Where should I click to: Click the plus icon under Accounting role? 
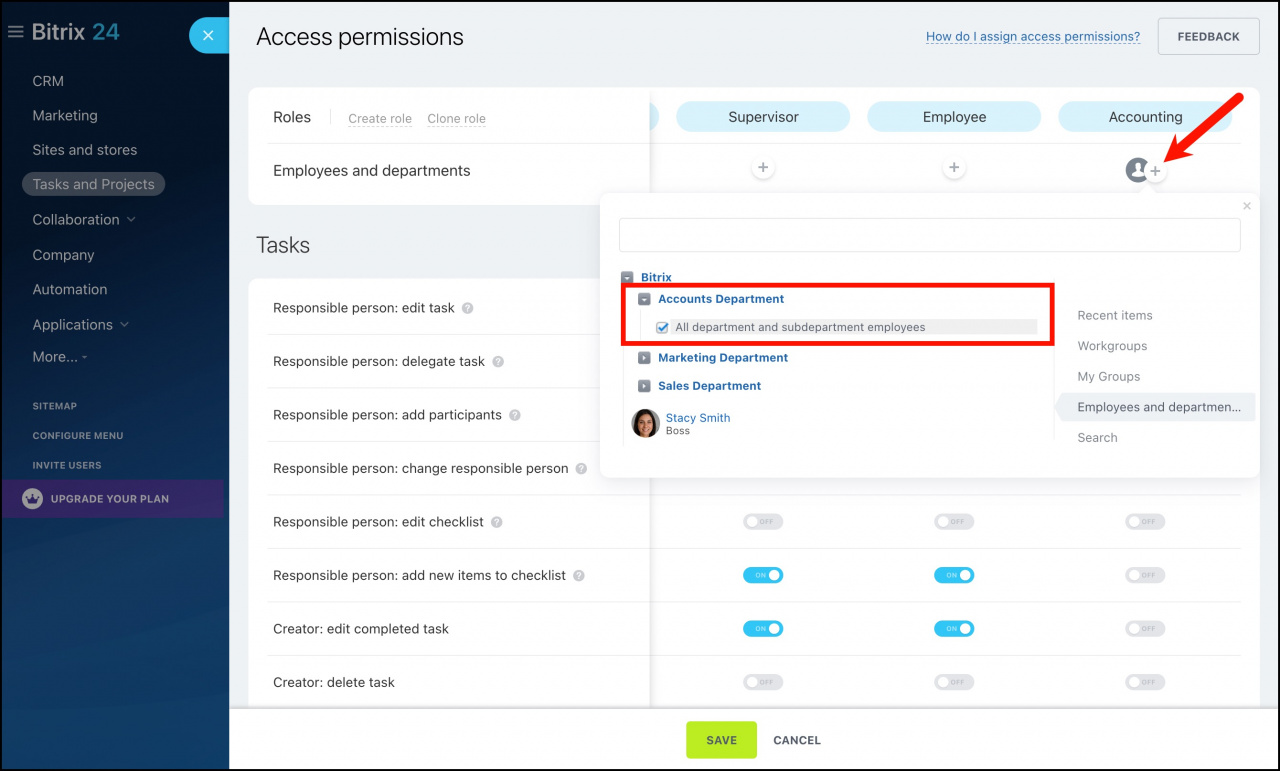tap(1156, 172)
